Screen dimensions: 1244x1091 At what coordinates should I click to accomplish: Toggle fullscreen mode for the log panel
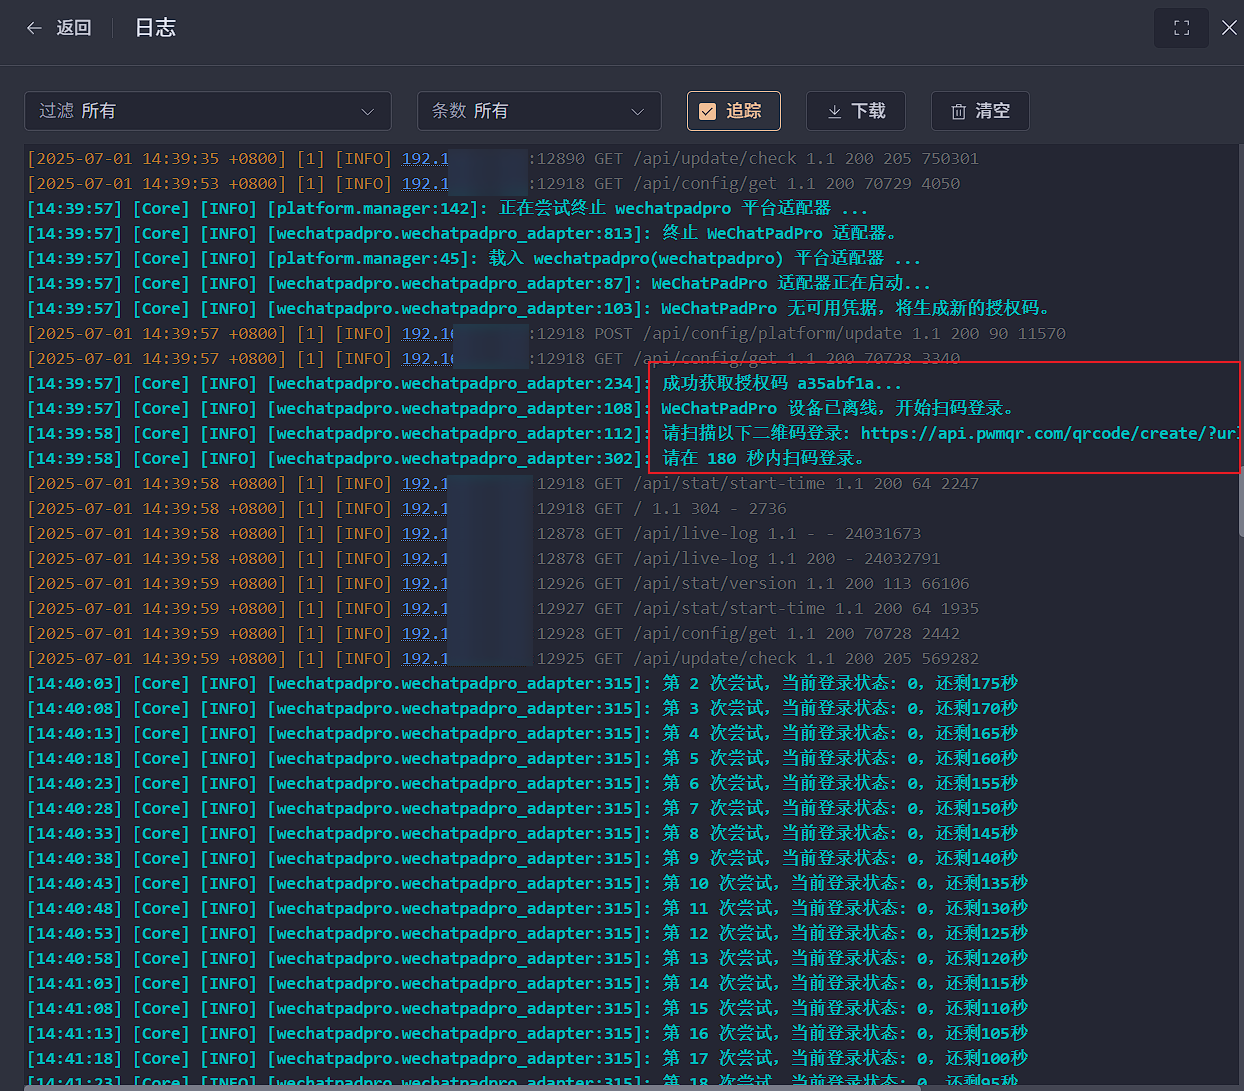pos(1181,28)
